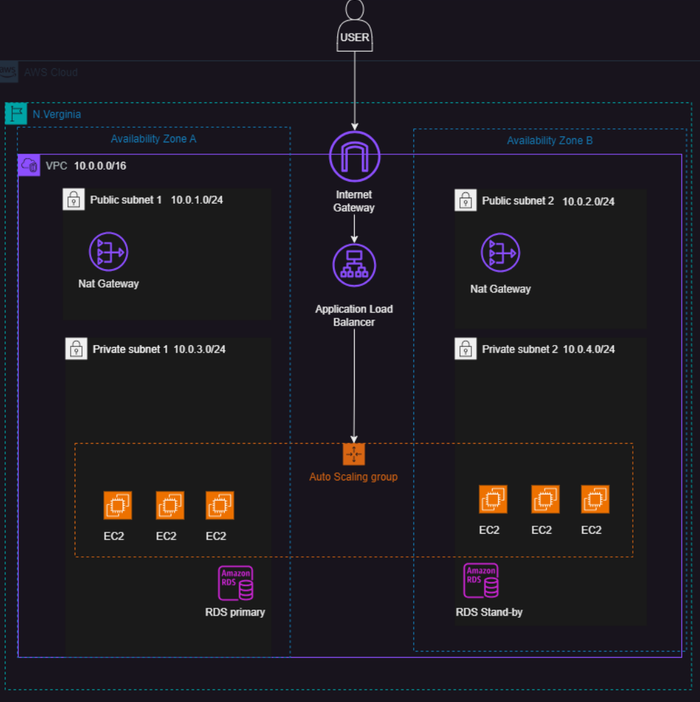Click Nat Gateway icon in Public subnet 1
700x702 pixels.
pyautogui.click(x=108, y=252)
